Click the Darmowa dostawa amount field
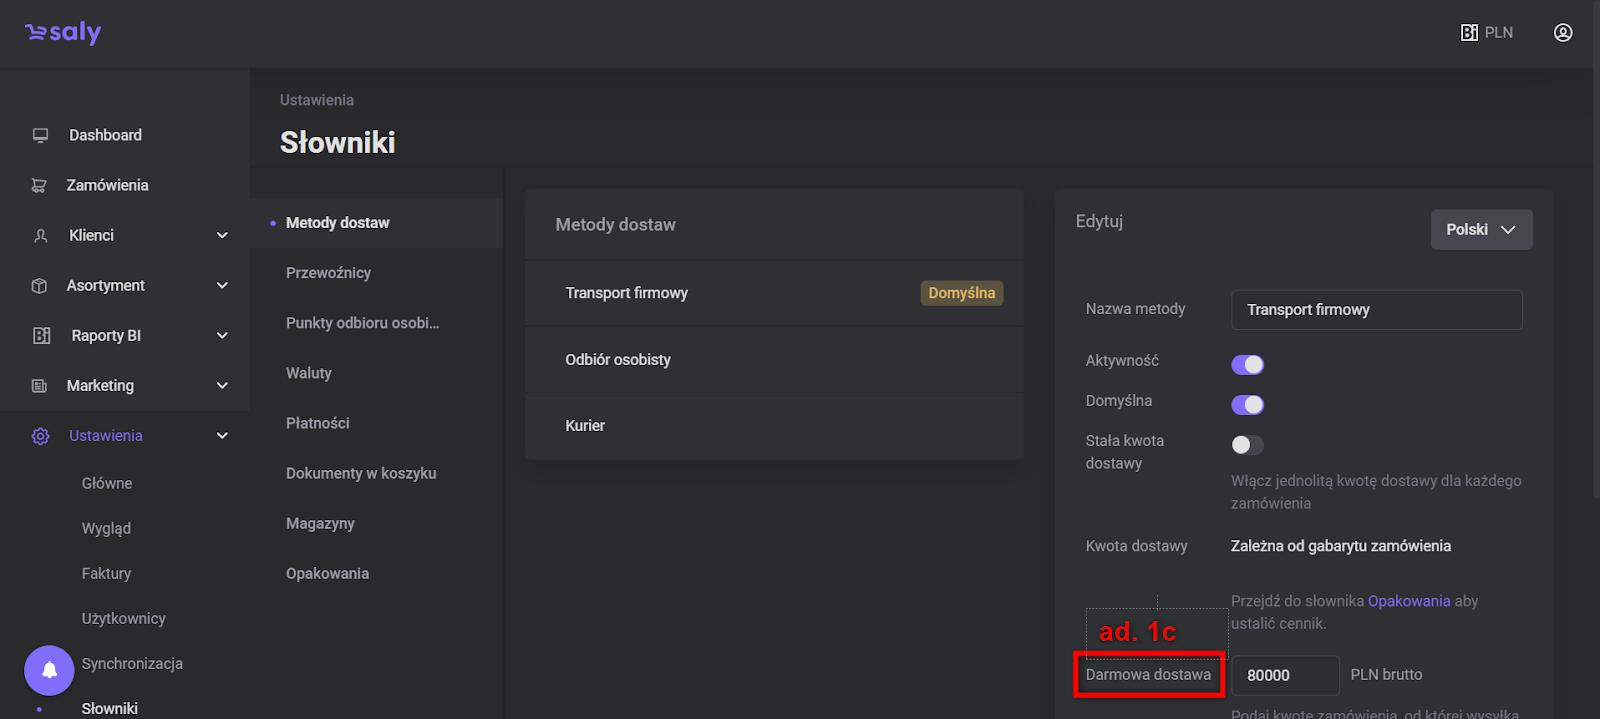The width and height of the screenshot is (1600, 719). coord(1284,676)
